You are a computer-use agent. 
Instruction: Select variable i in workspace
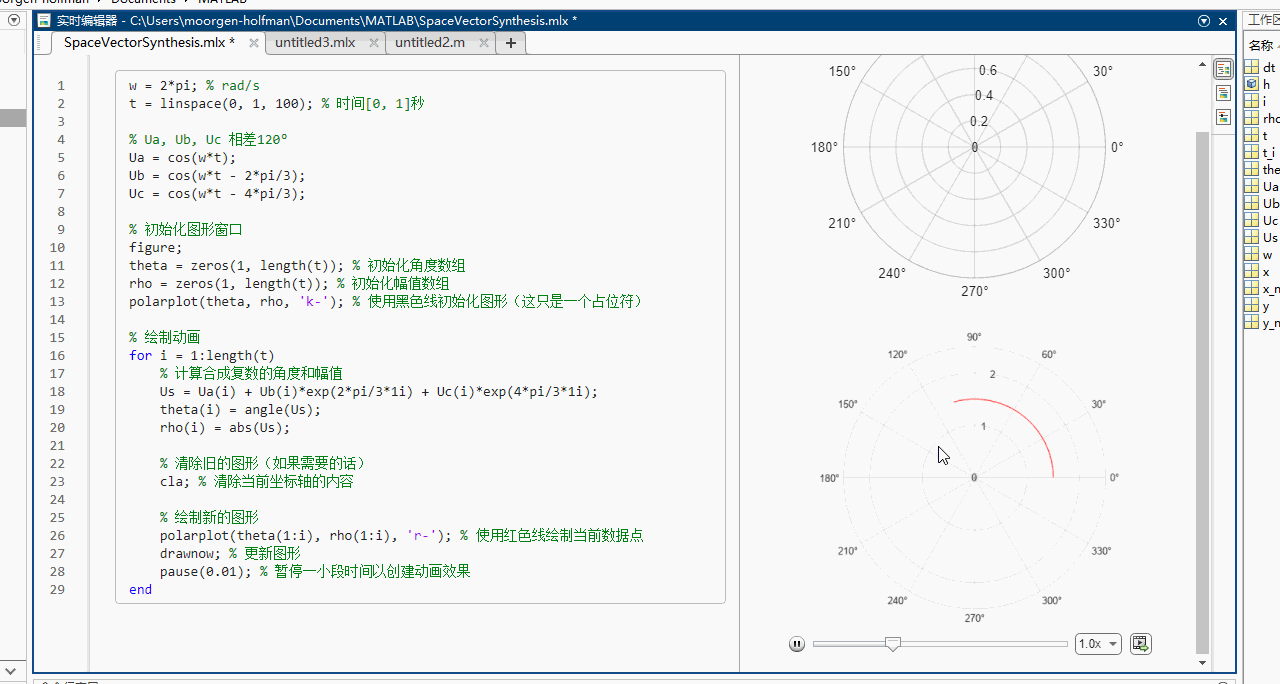pyautogui.click(x=1262, y=101)
